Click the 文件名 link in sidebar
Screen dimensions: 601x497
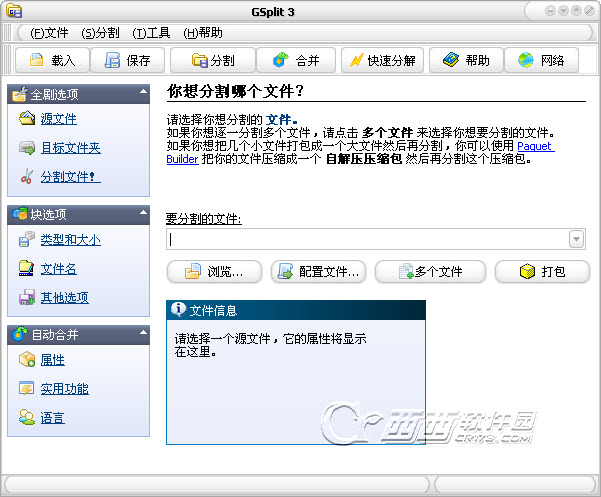tap(59, 269)
